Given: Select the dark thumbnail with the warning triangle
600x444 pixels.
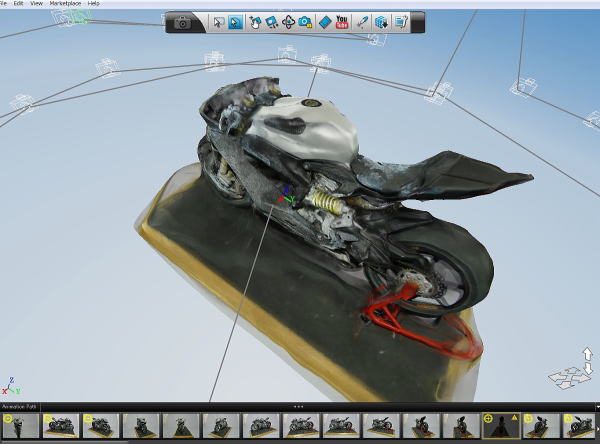Looking at the screenshot, I should (501, 425).
